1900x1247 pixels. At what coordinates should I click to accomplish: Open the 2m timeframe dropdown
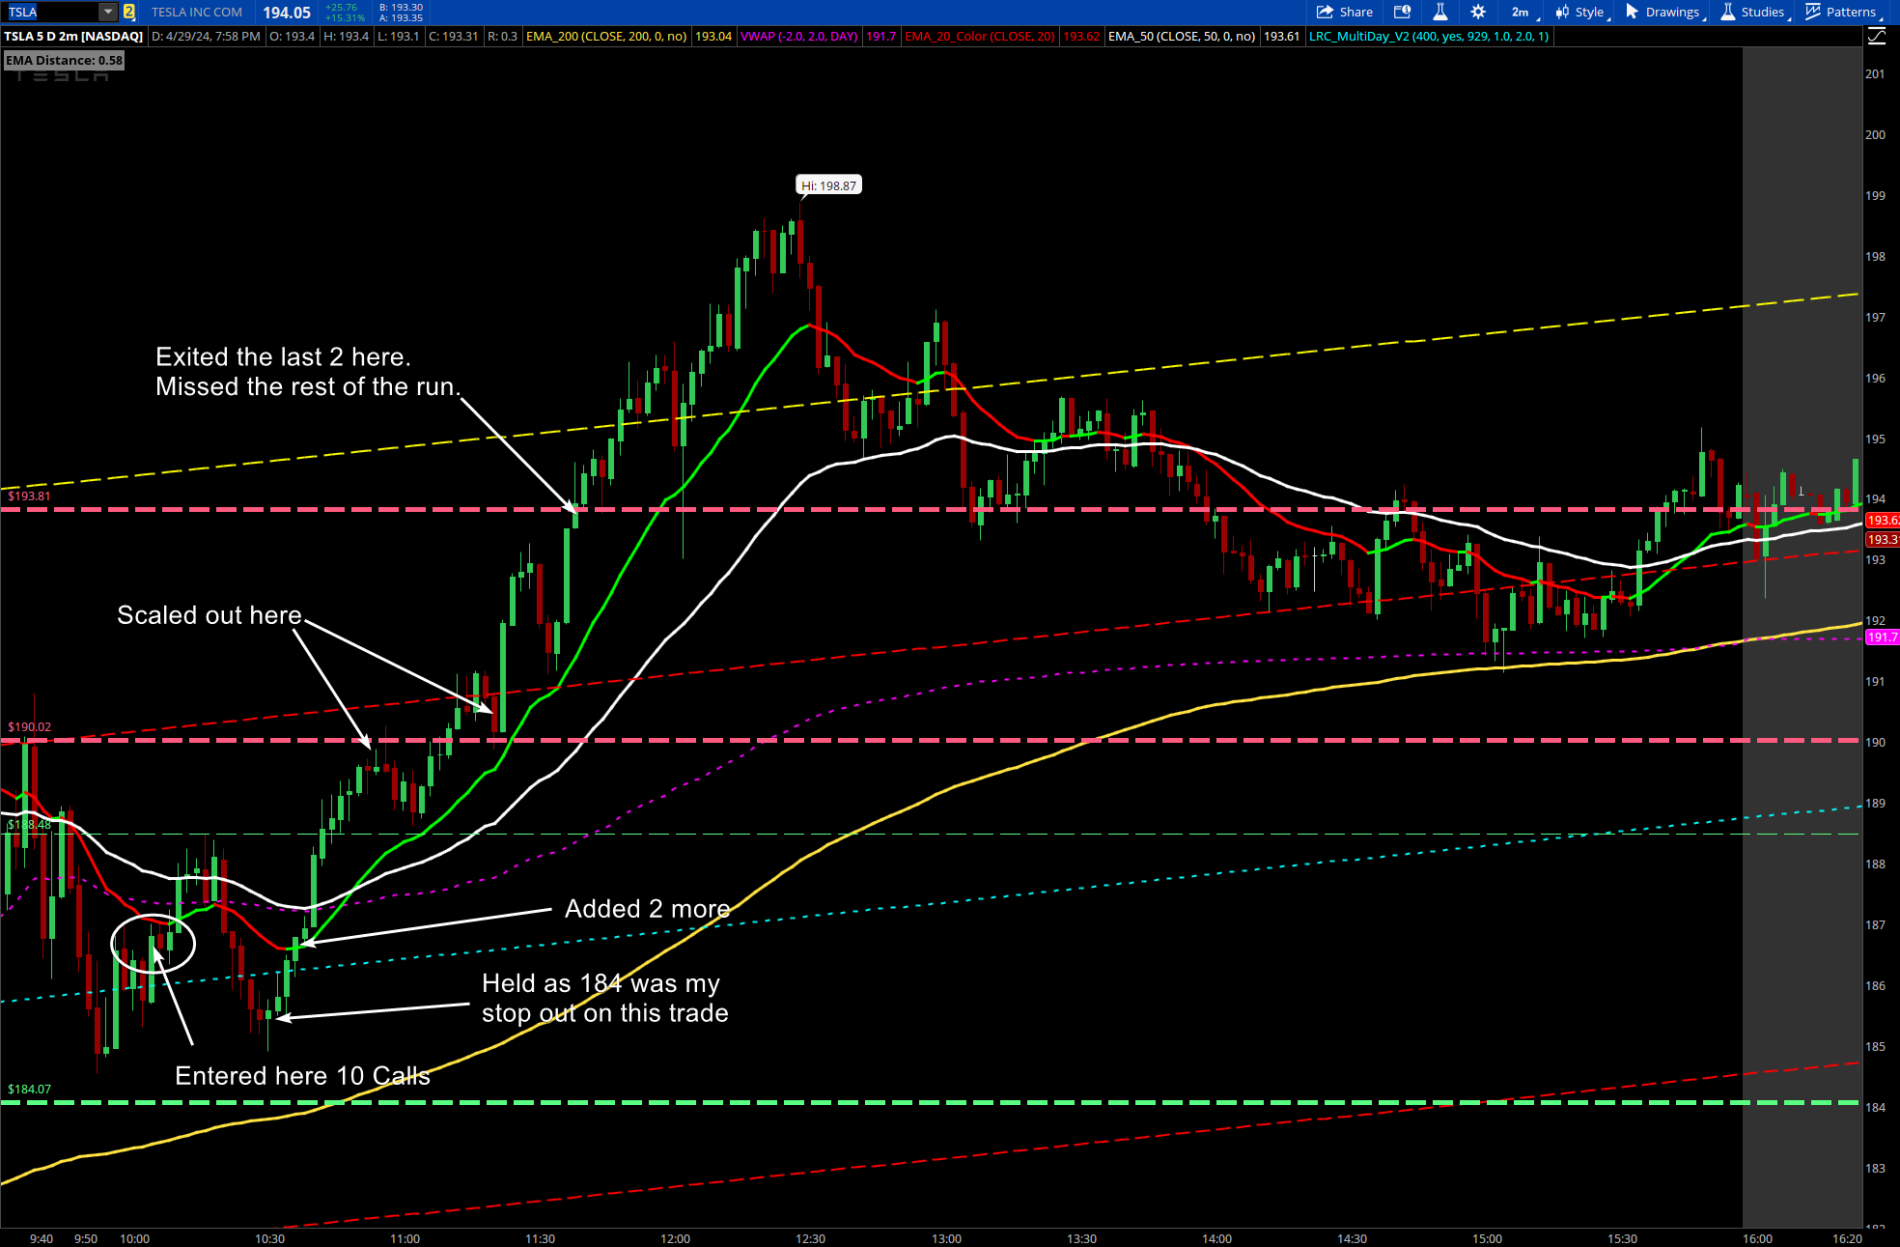click(x=1520, y=12)
